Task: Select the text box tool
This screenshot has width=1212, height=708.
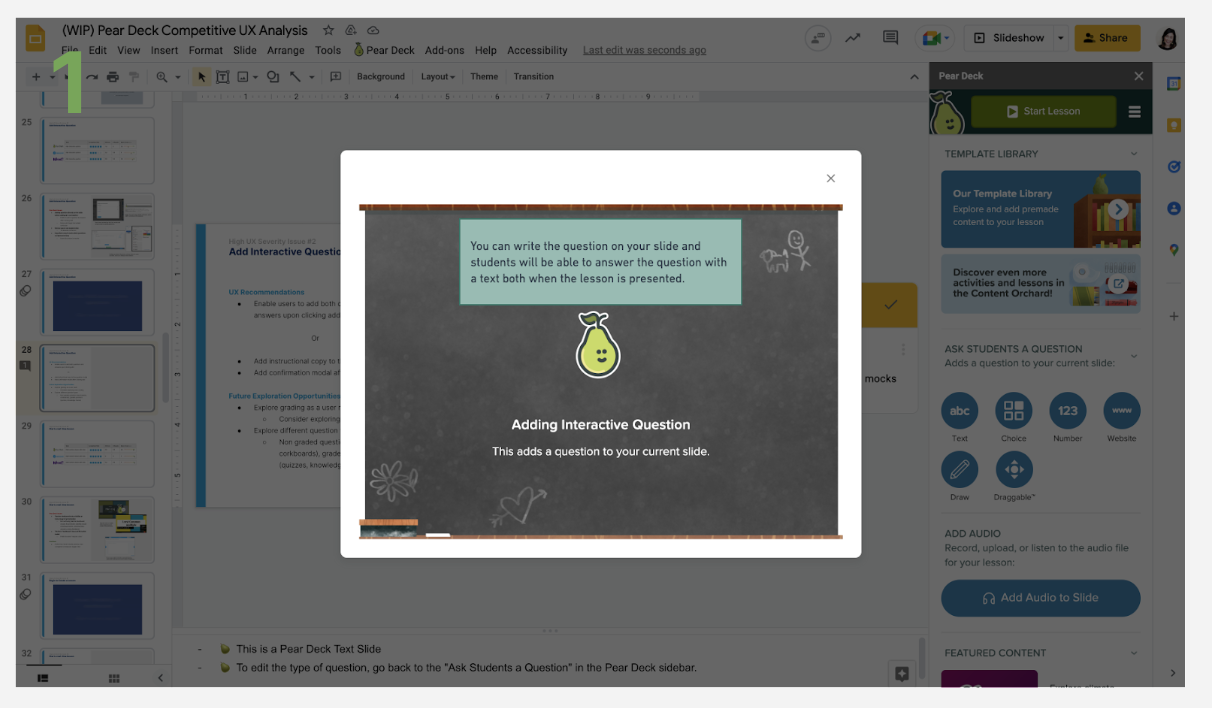Action: pos(222,77)
